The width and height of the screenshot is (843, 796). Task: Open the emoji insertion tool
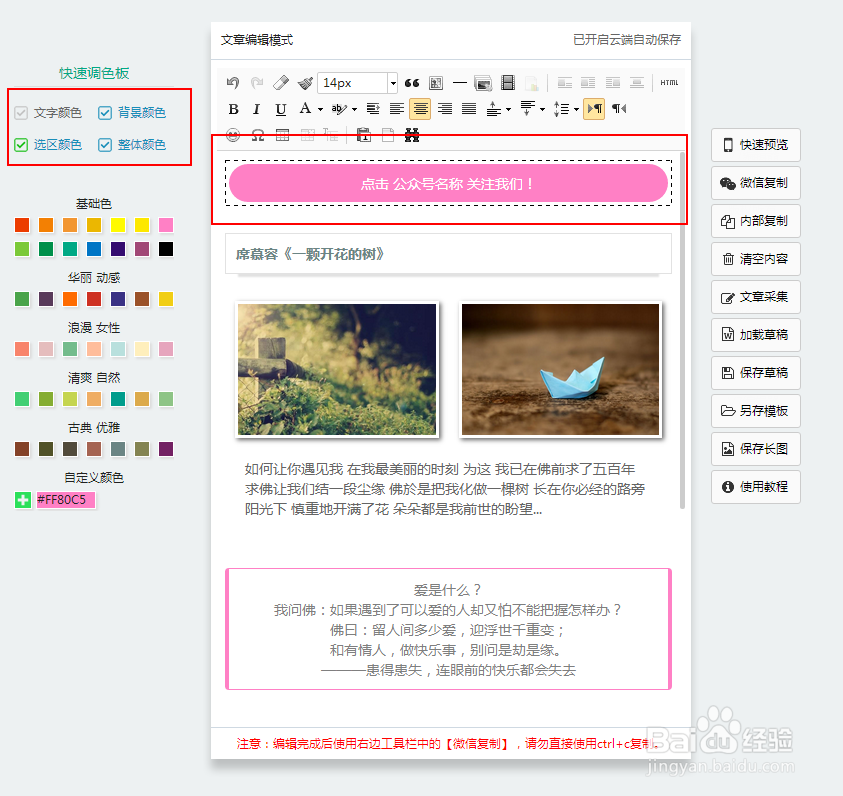235,134
